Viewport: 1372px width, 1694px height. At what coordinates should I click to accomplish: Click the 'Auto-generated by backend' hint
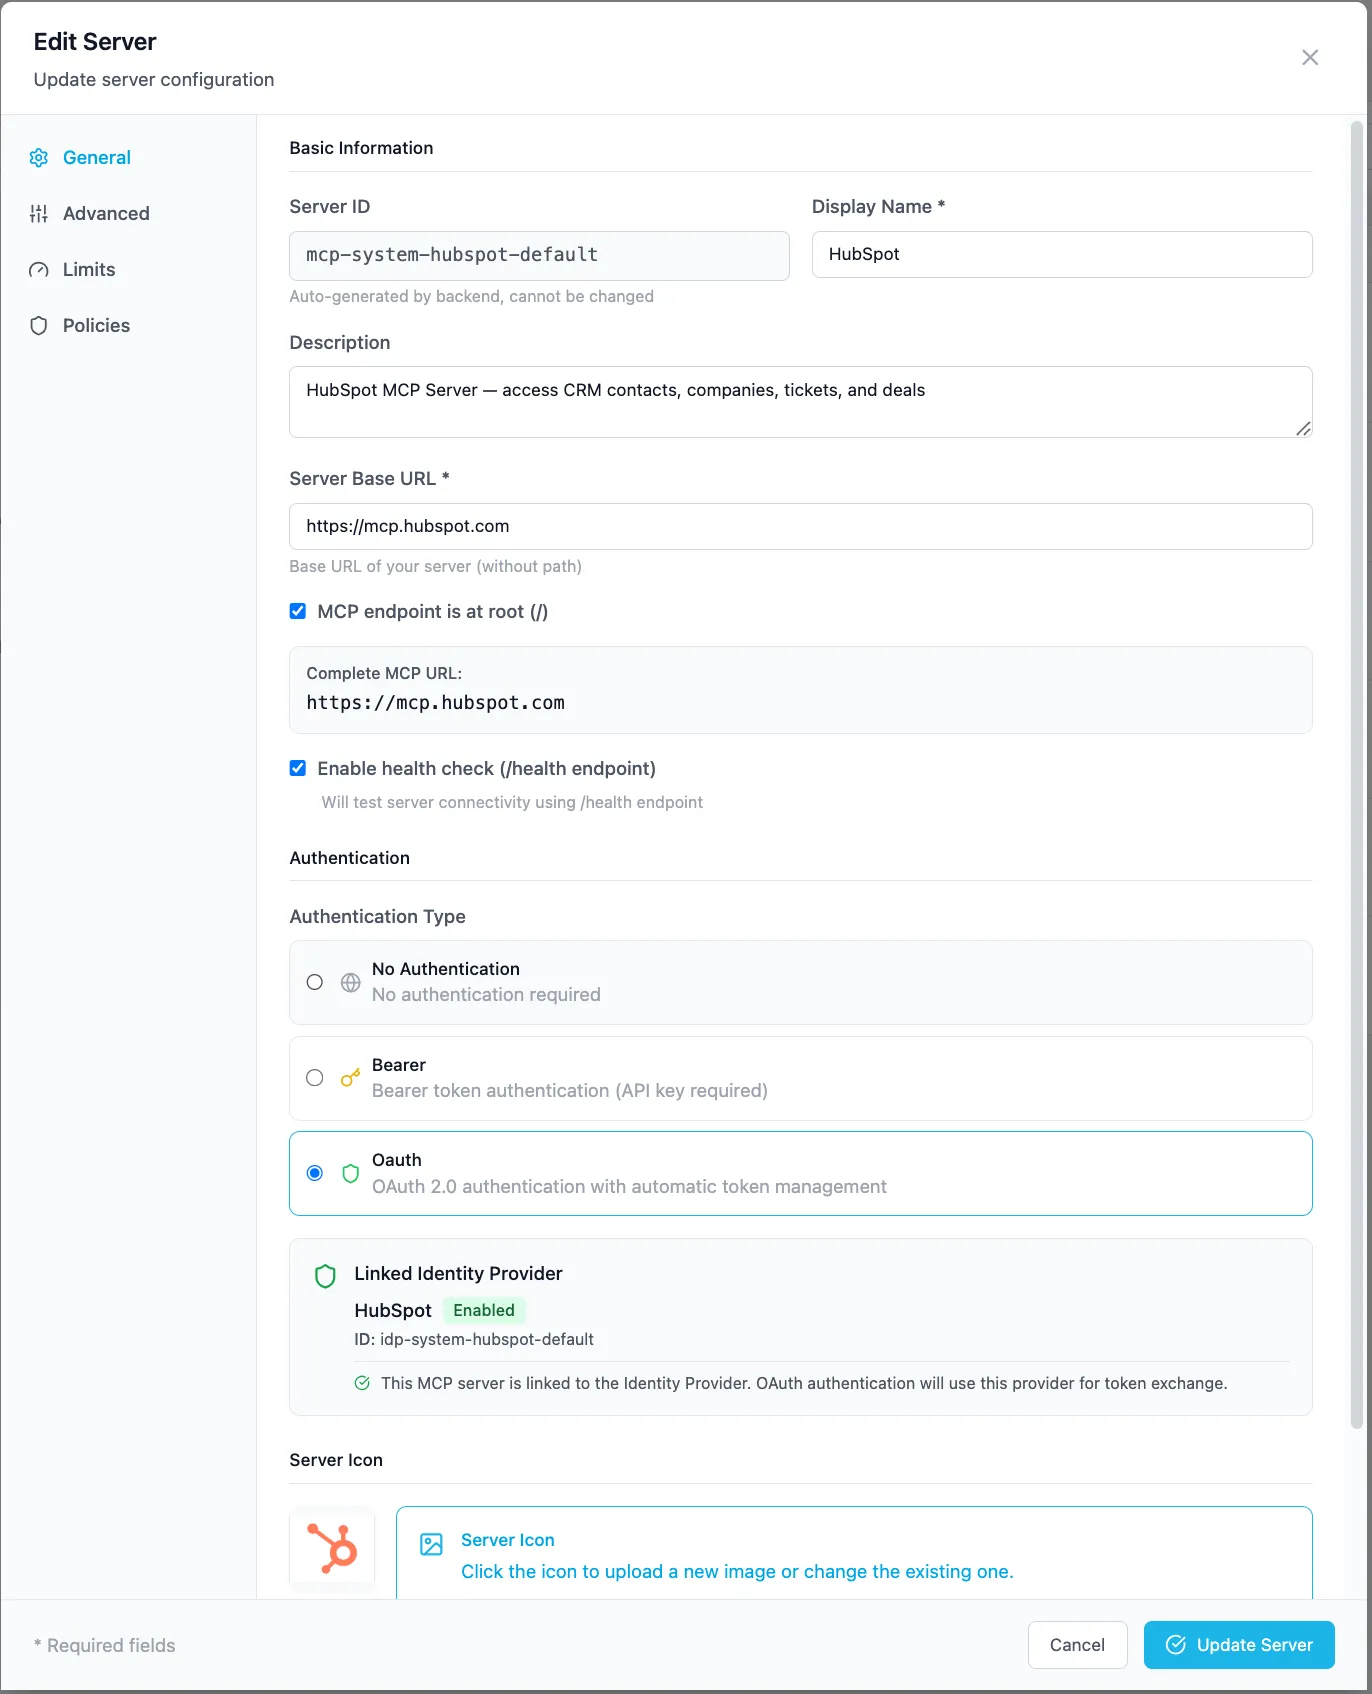pyautogui.click(x=472, y=297)
